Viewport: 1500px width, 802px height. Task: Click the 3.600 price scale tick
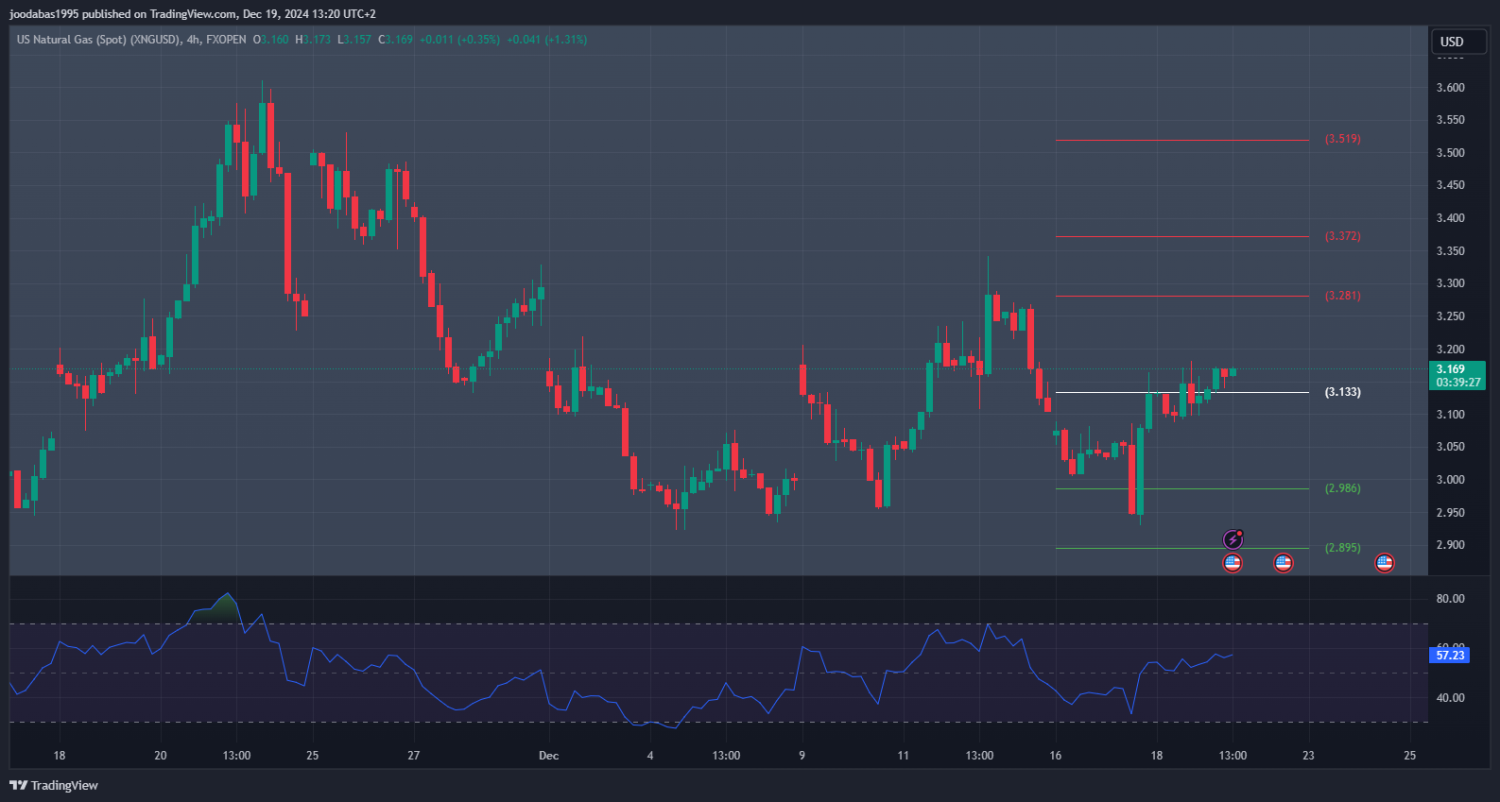1450,88
